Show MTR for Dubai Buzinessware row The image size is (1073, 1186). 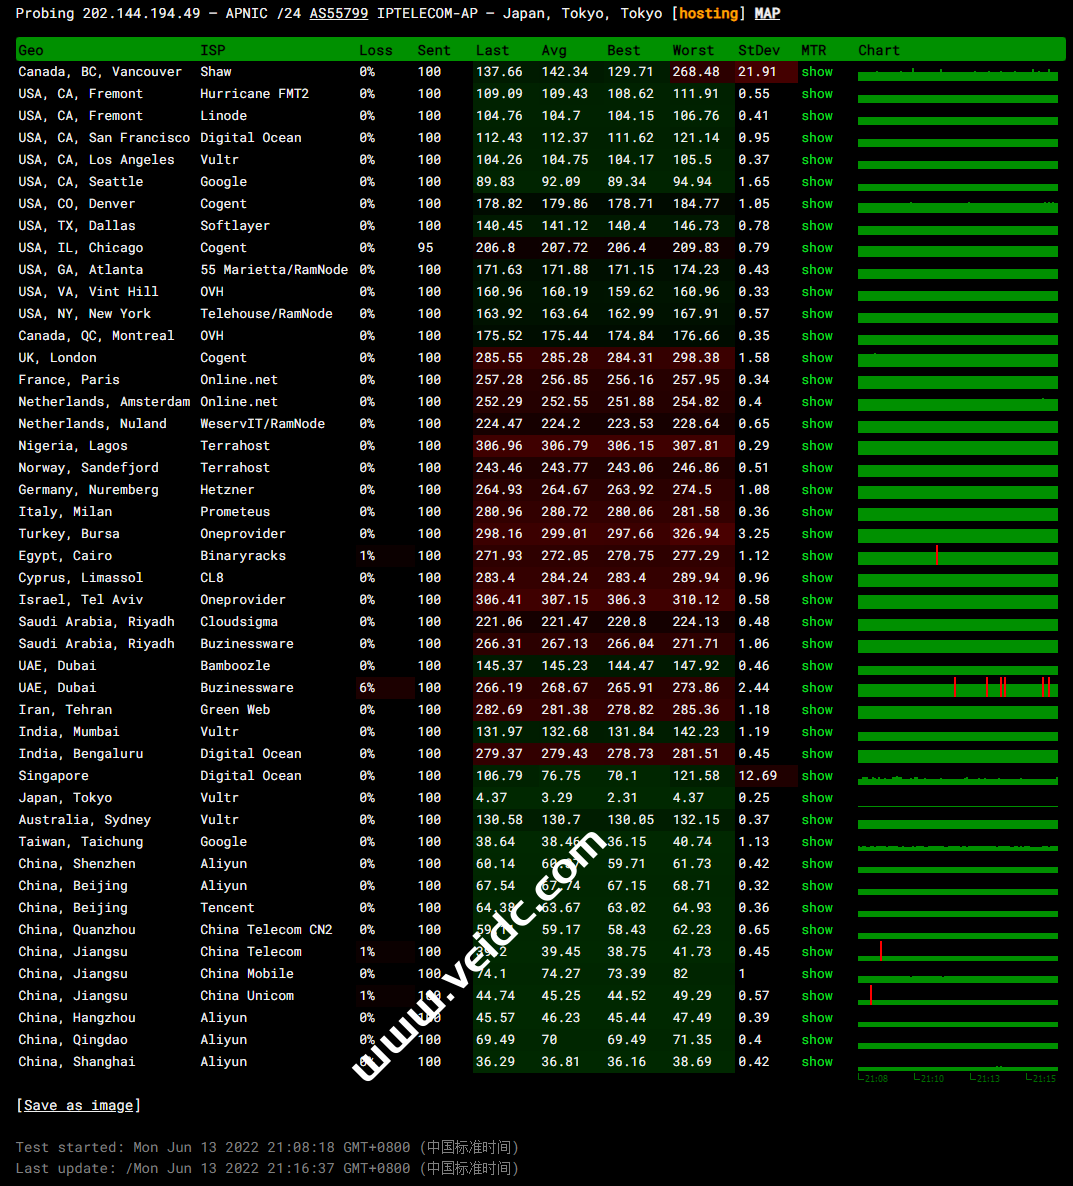pos(817,688)
